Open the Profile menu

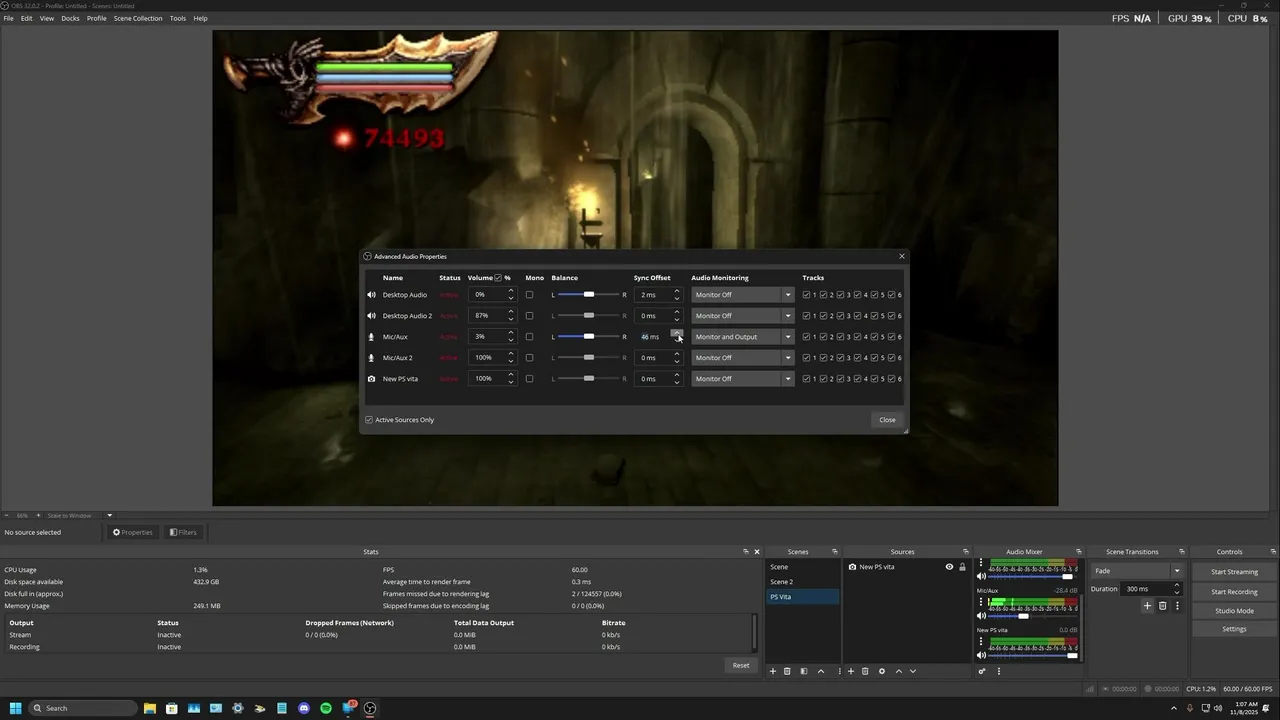(97, 18)
